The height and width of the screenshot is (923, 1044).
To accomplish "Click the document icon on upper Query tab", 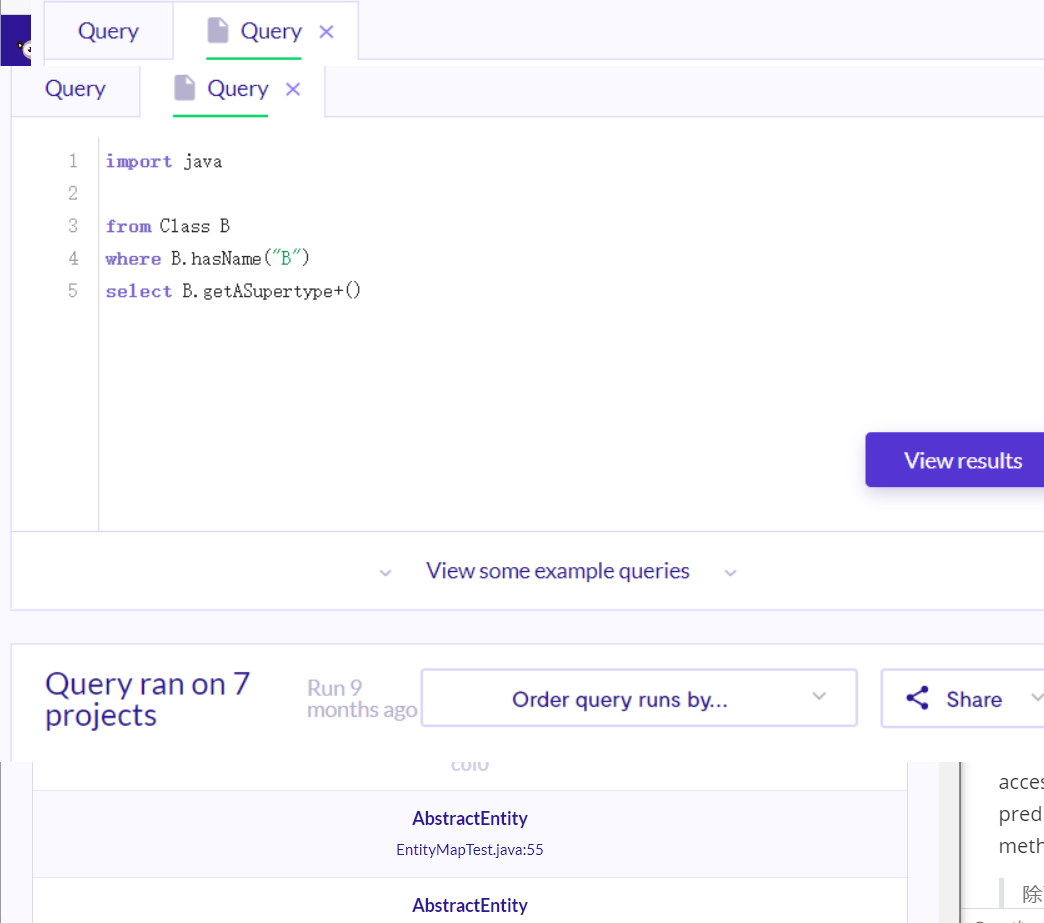I will point(218,31).
